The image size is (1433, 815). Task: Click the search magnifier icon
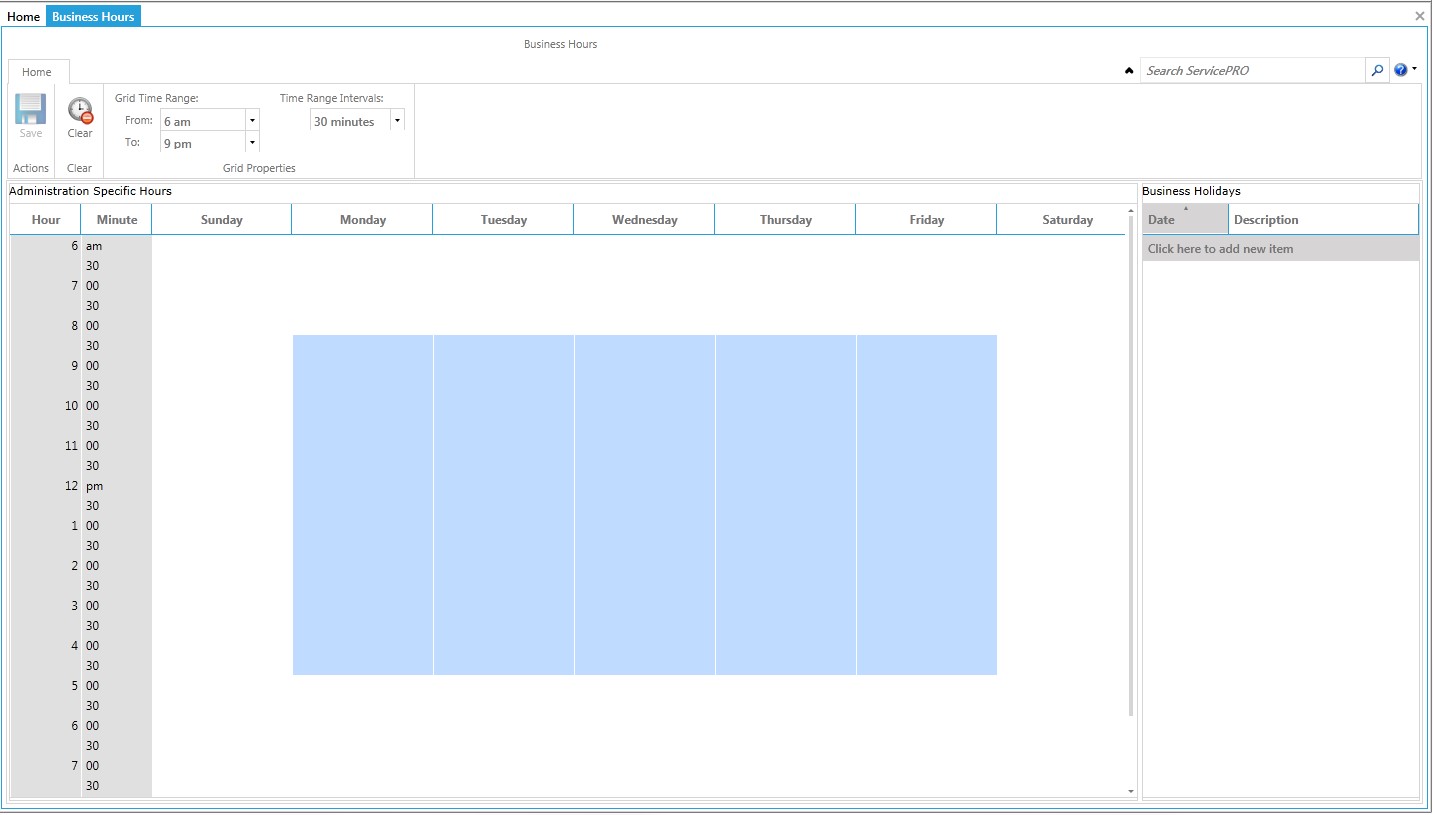point(1377,70)
